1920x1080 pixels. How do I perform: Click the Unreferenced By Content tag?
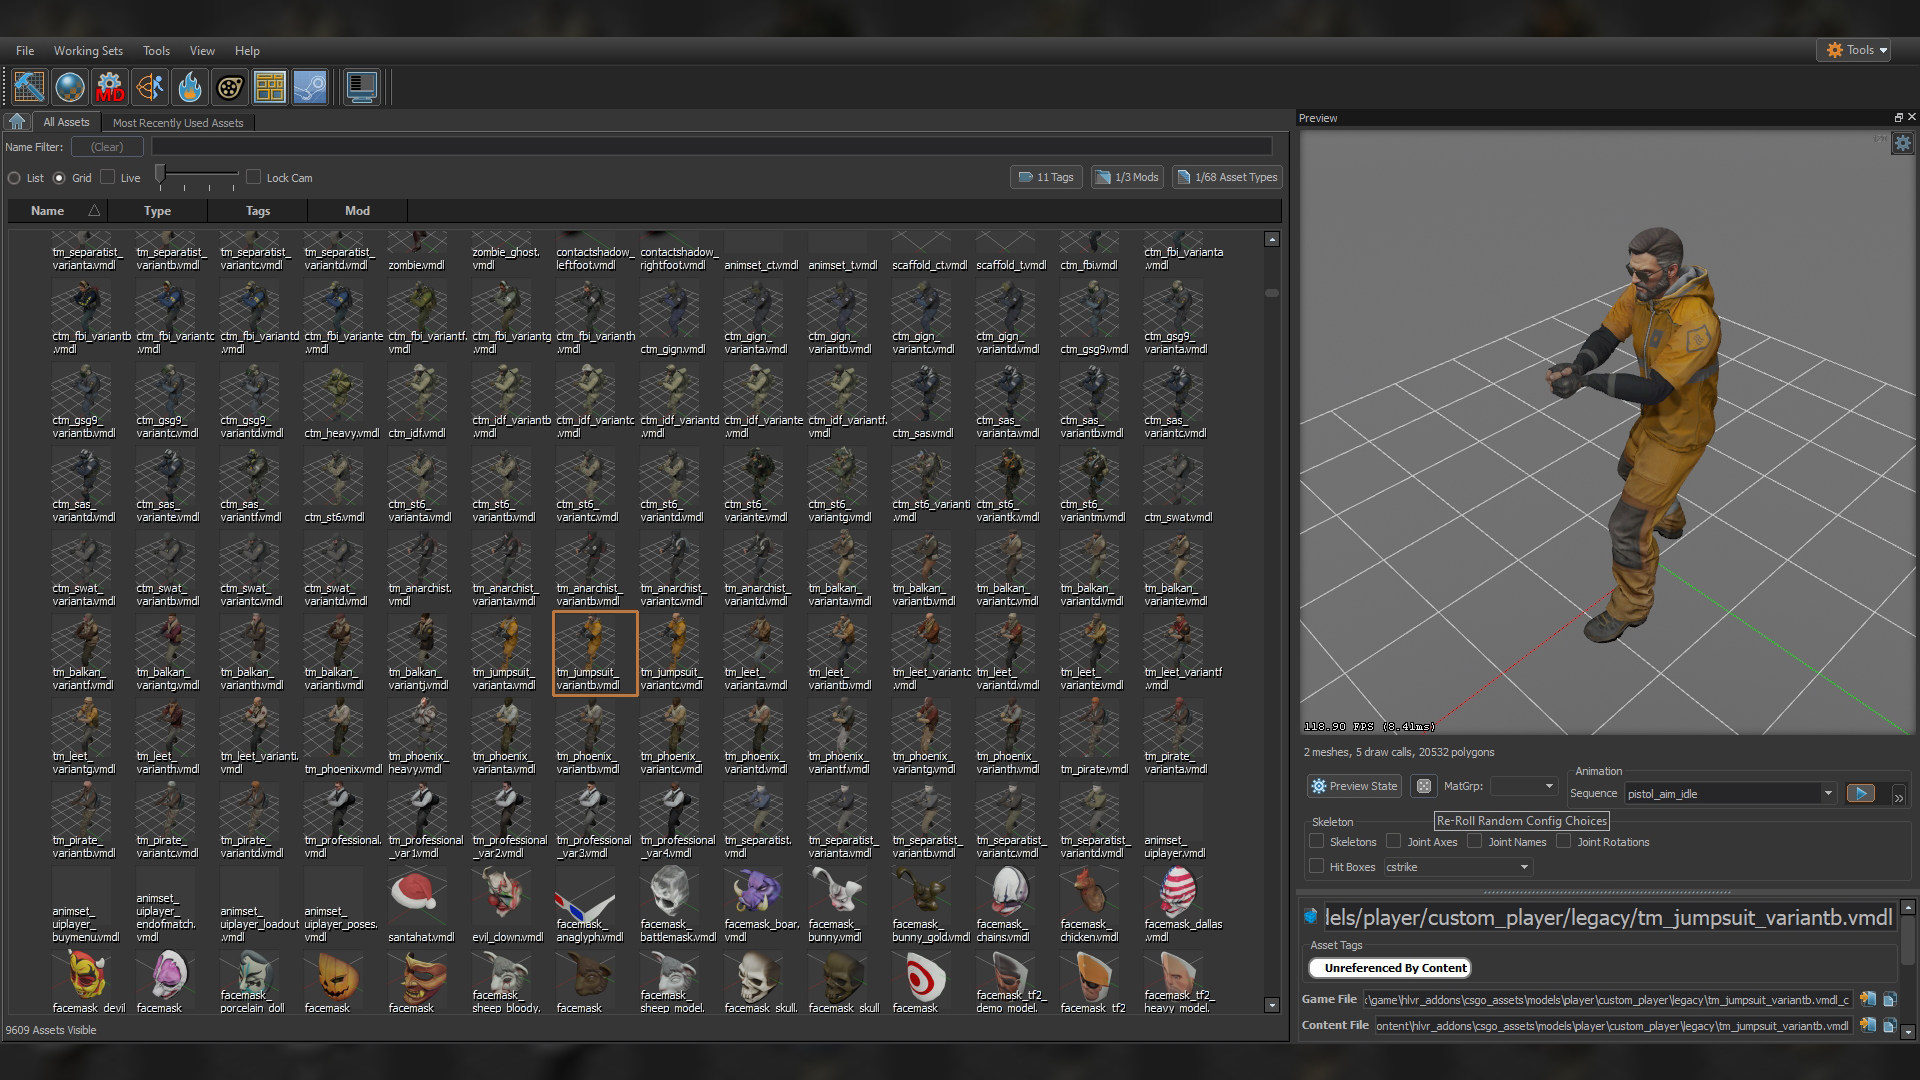pos(1390,968)
